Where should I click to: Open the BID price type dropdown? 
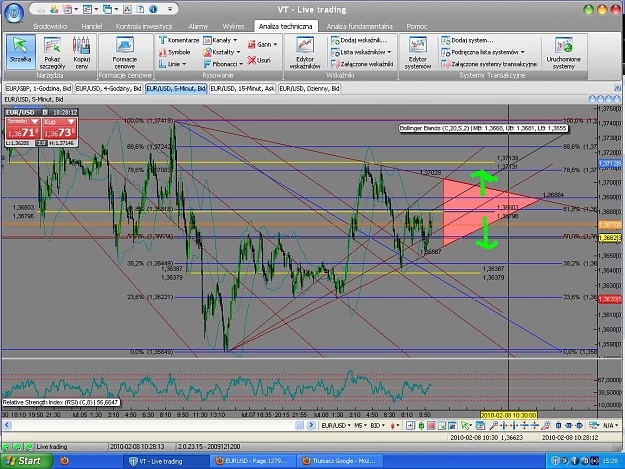pyautogui.click(x=377, y=426)
